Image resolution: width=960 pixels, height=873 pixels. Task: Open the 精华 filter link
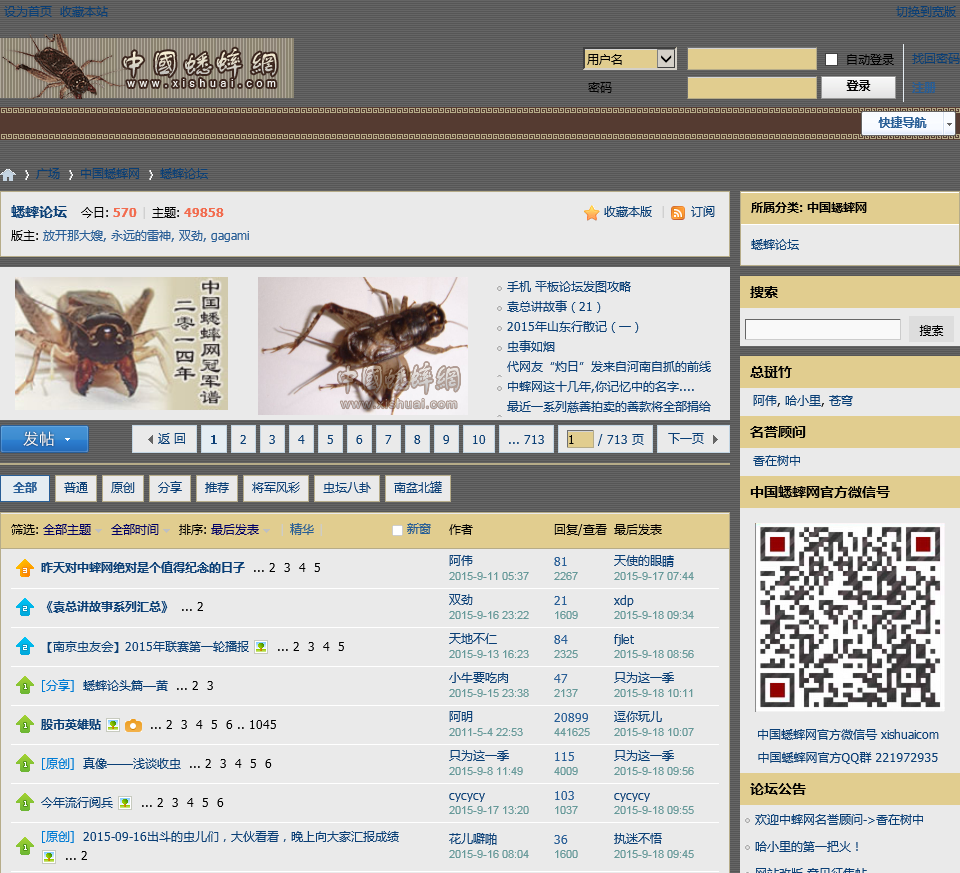pyautogui.click(x=302, y=530)
